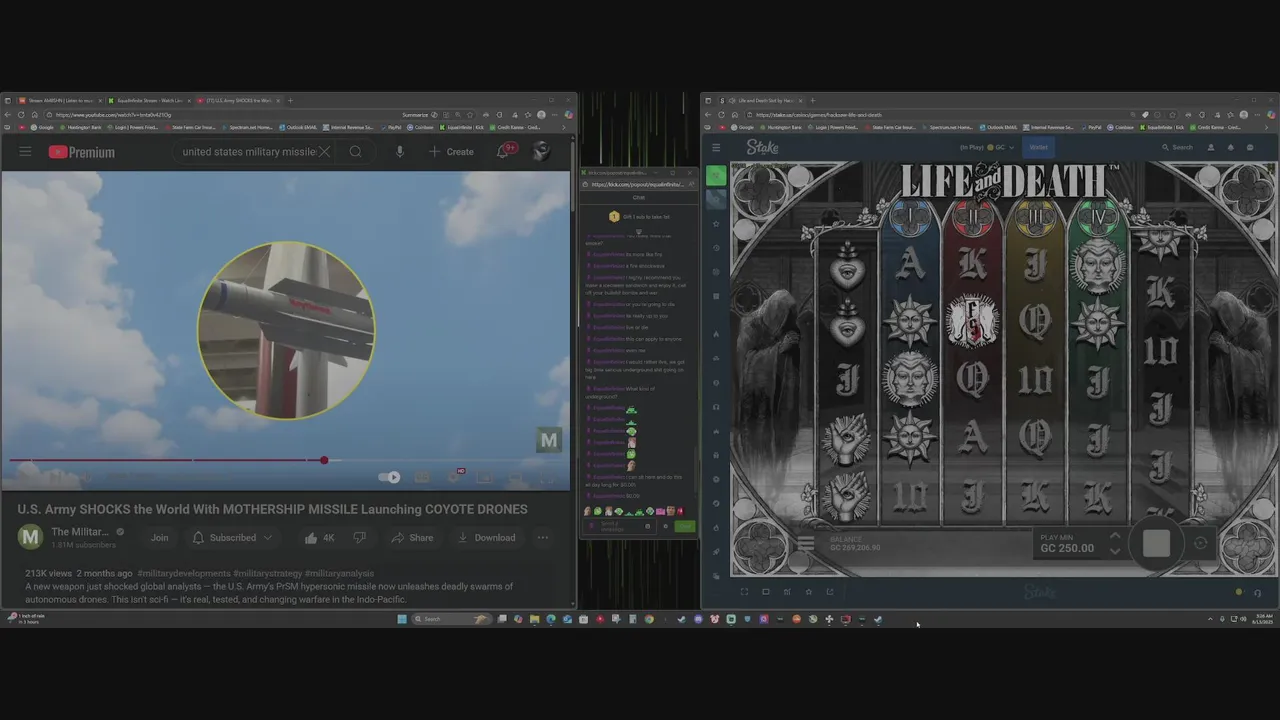
Task: Share the YouTube video
Action: point(412,538)
